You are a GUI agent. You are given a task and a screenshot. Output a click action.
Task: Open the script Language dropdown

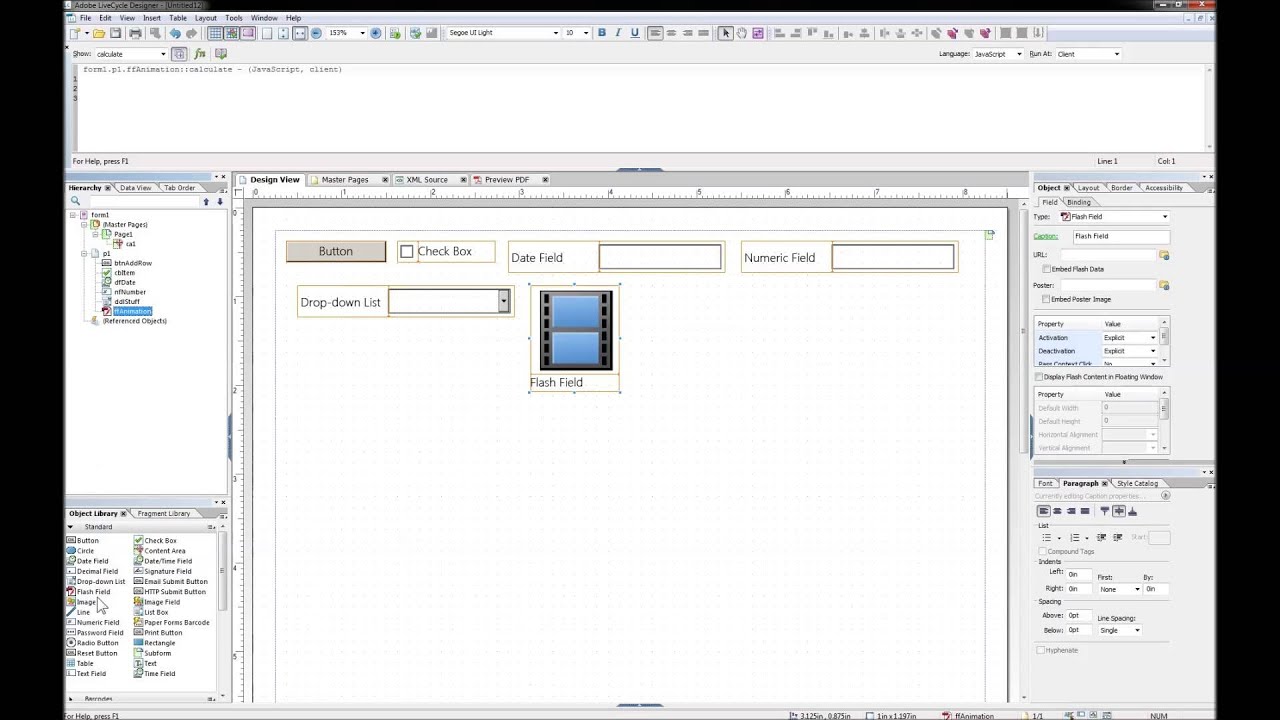[x=1019, y=54]
